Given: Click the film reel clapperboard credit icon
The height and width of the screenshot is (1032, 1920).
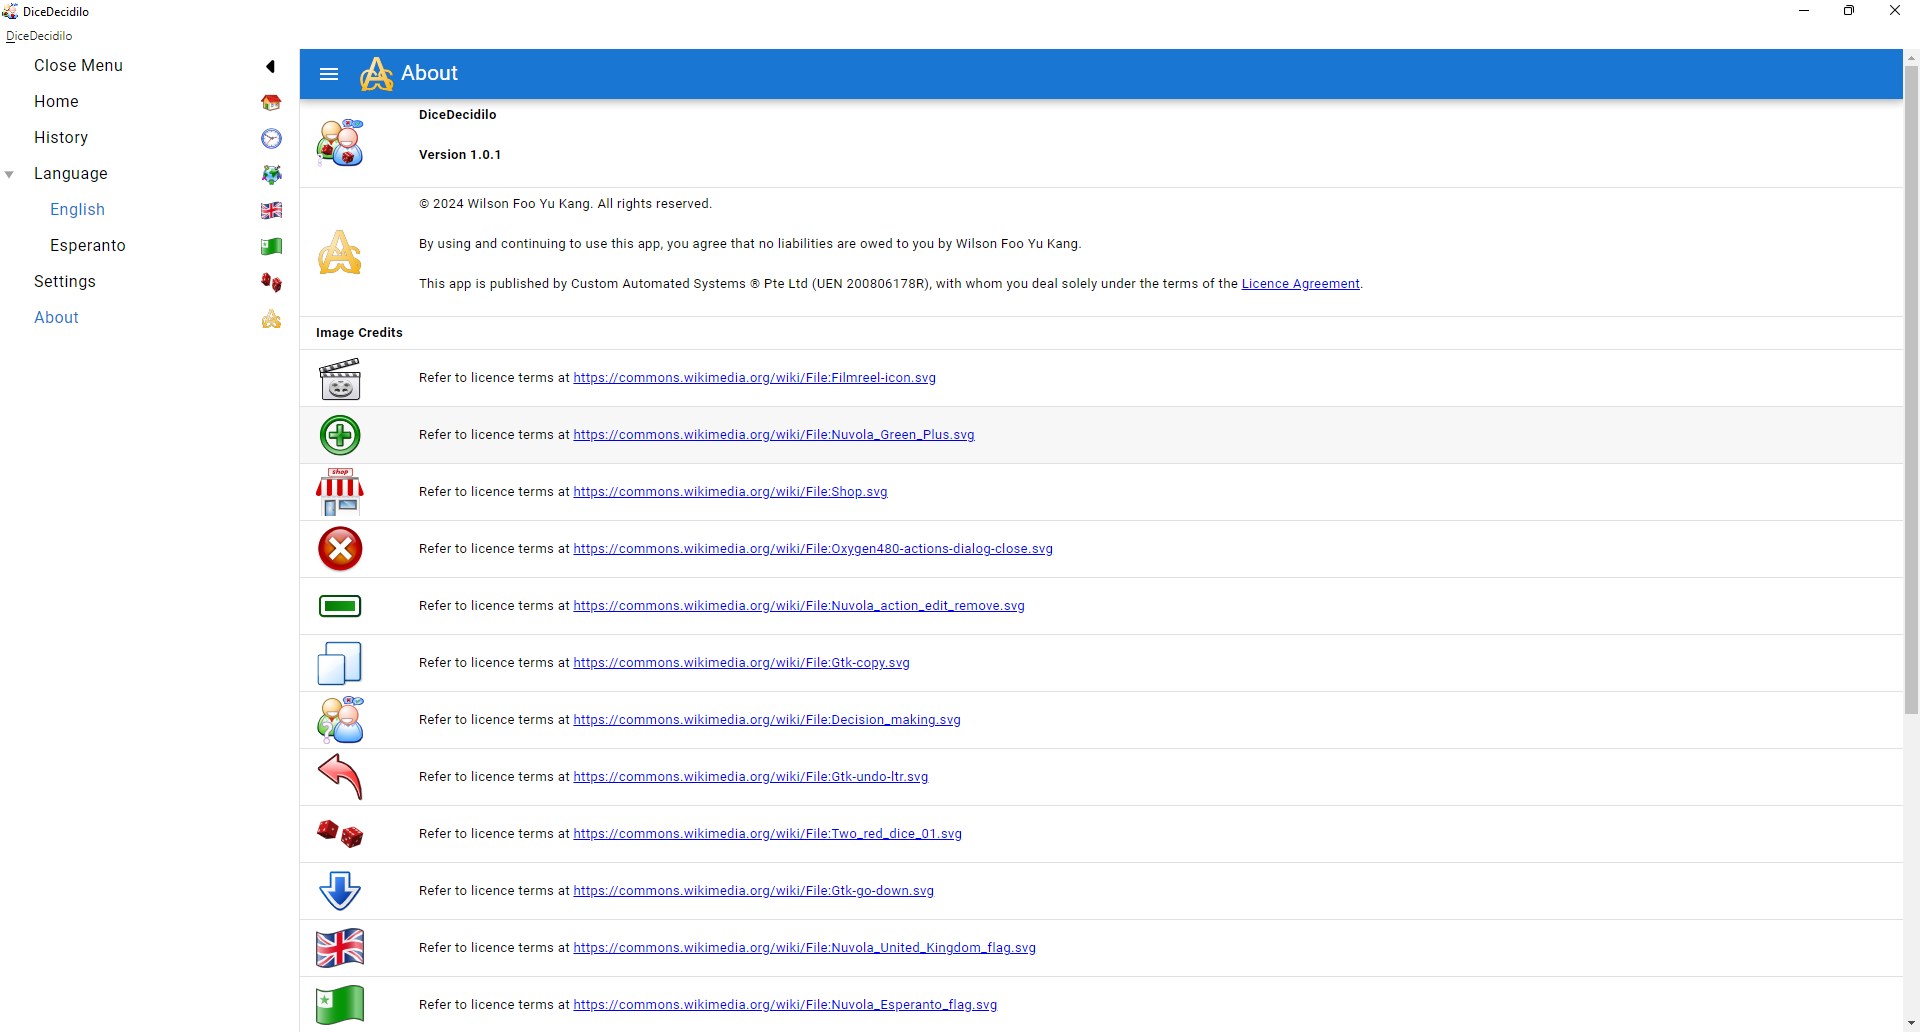Looking at the screenshot, I should [x=340, y=378].
